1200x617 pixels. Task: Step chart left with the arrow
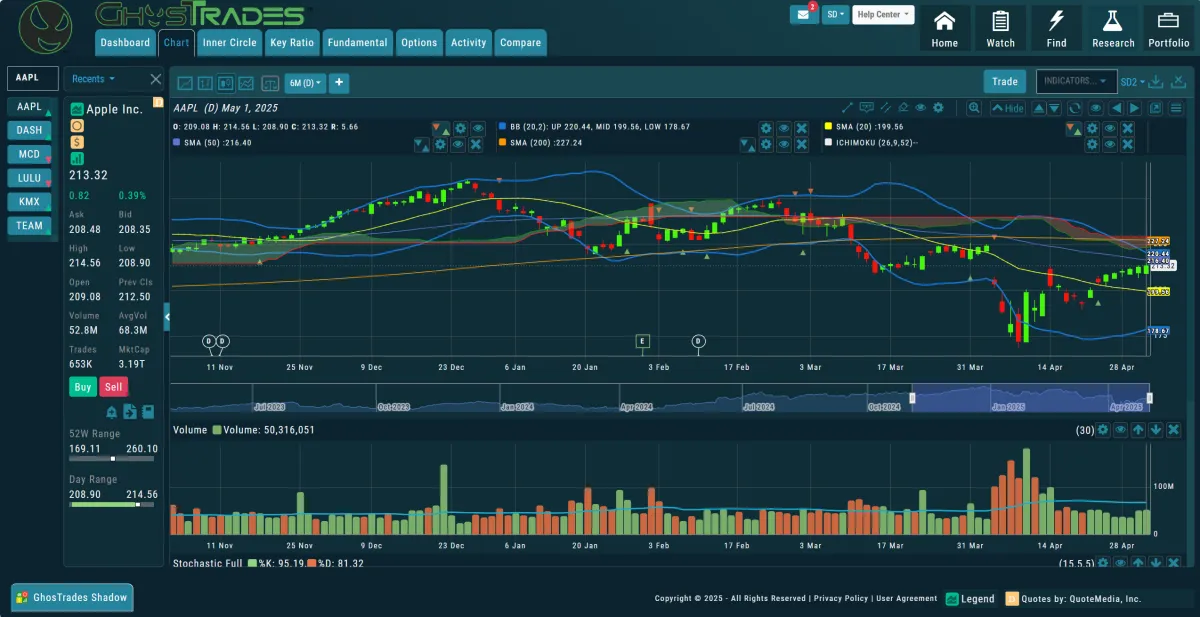pyautogui.click(x=1116, y=108)
